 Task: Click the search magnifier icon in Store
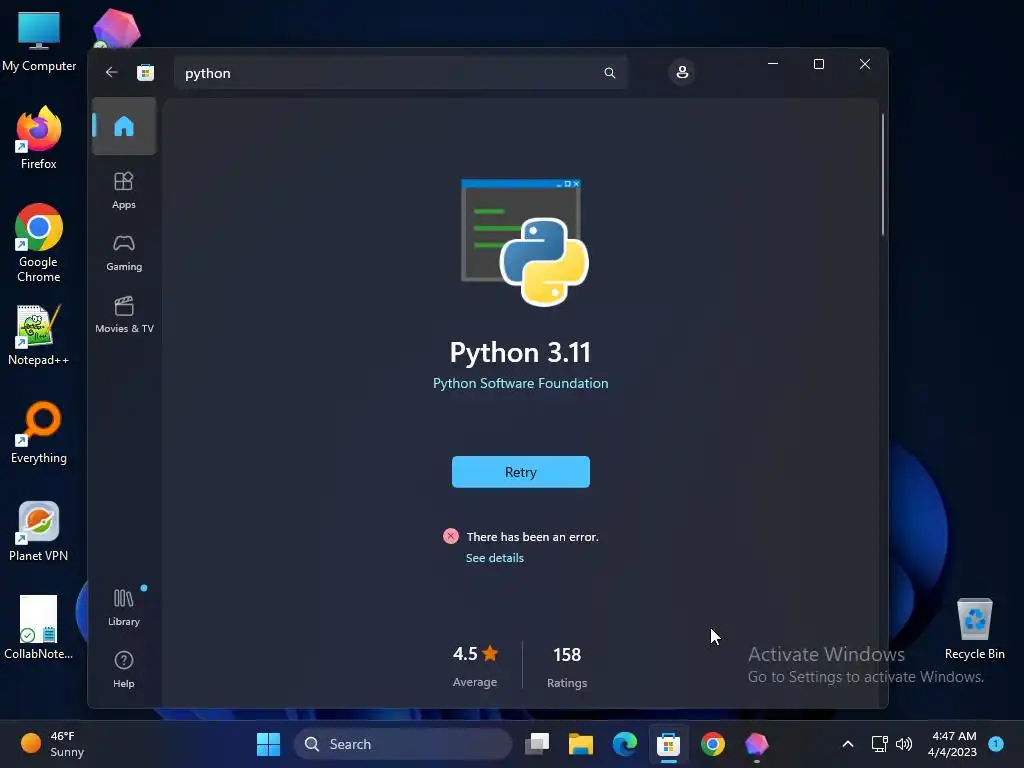[x=609, y=72]
